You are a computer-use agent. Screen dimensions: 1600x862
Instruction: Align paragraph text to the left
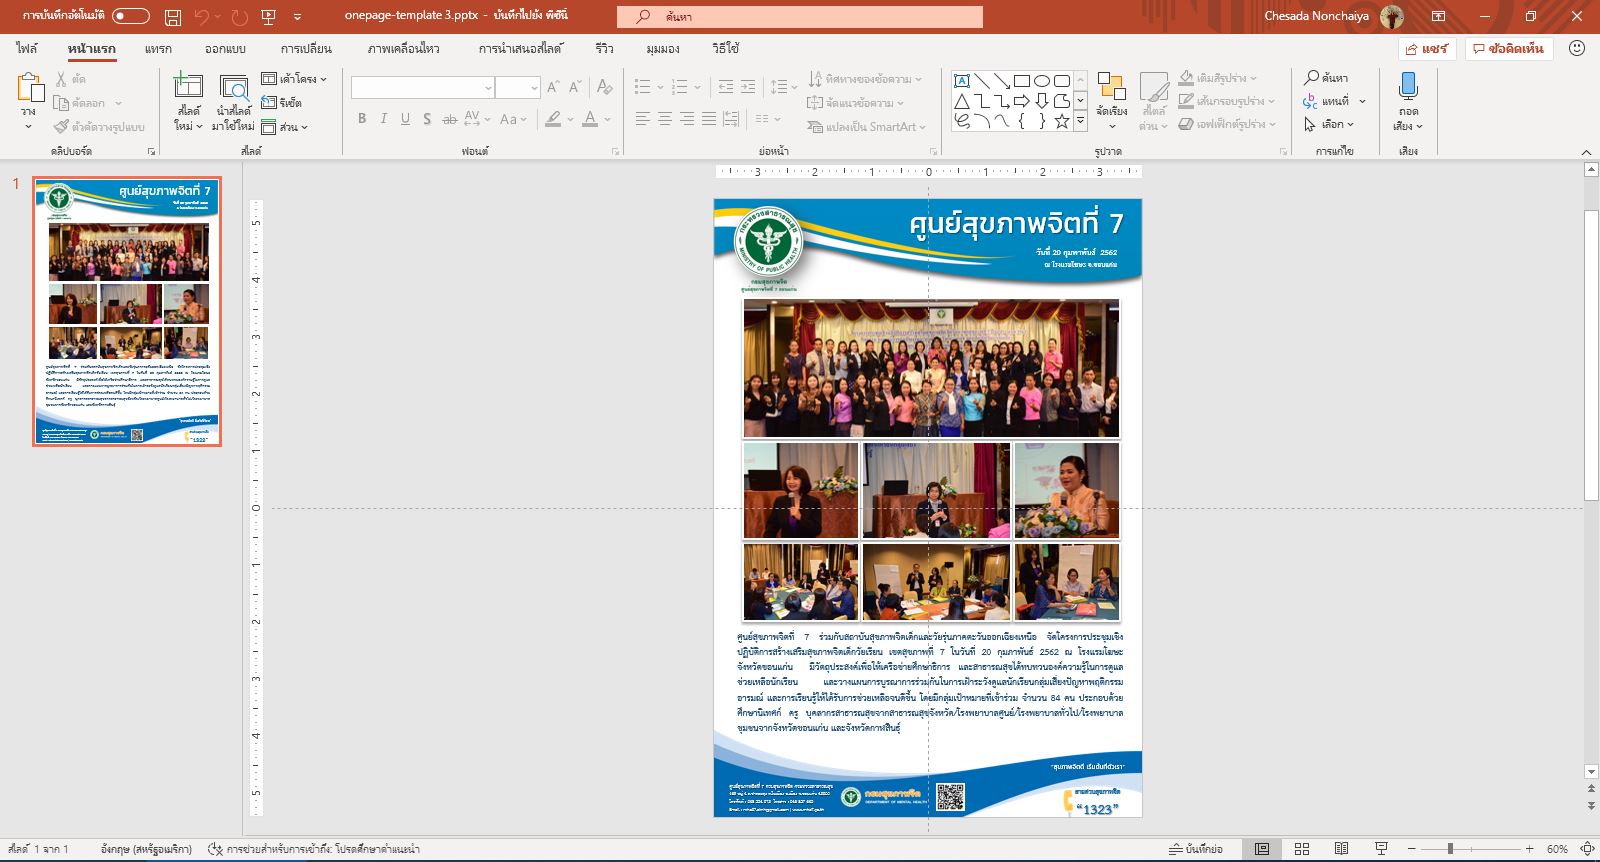pos(642,119)
